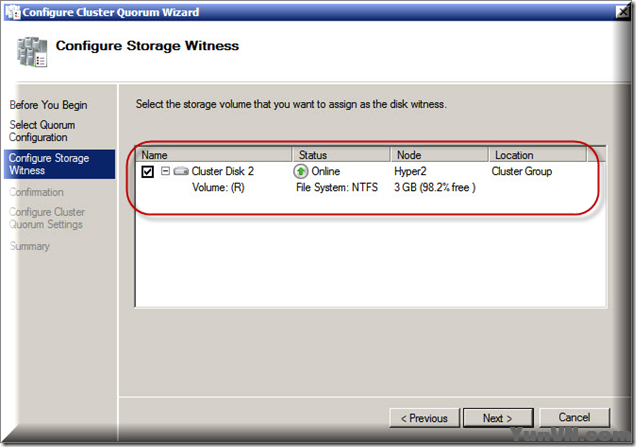Toggle the Cluster Disk 2 checkbox

[148, 172]
